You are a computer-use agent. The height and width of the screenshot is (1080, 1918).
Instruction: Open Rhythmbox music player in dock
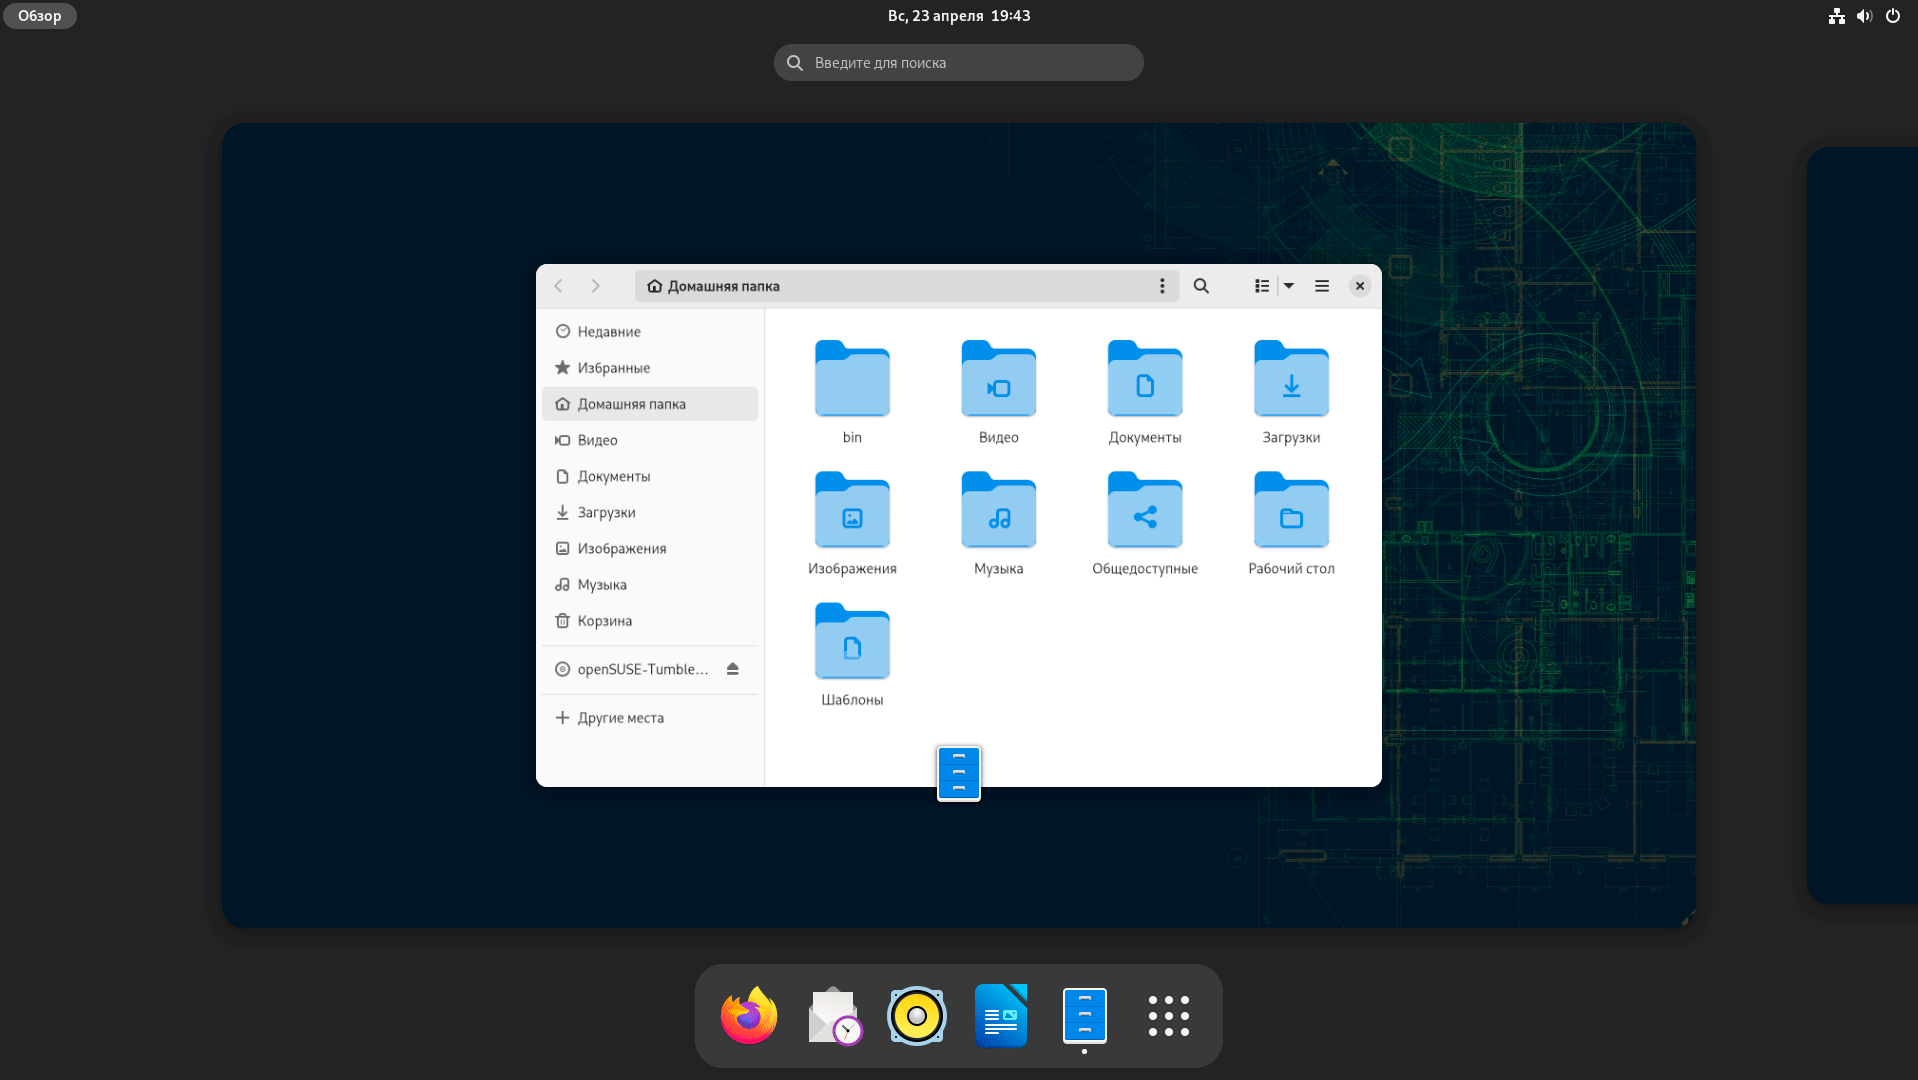coord(916,1015)
